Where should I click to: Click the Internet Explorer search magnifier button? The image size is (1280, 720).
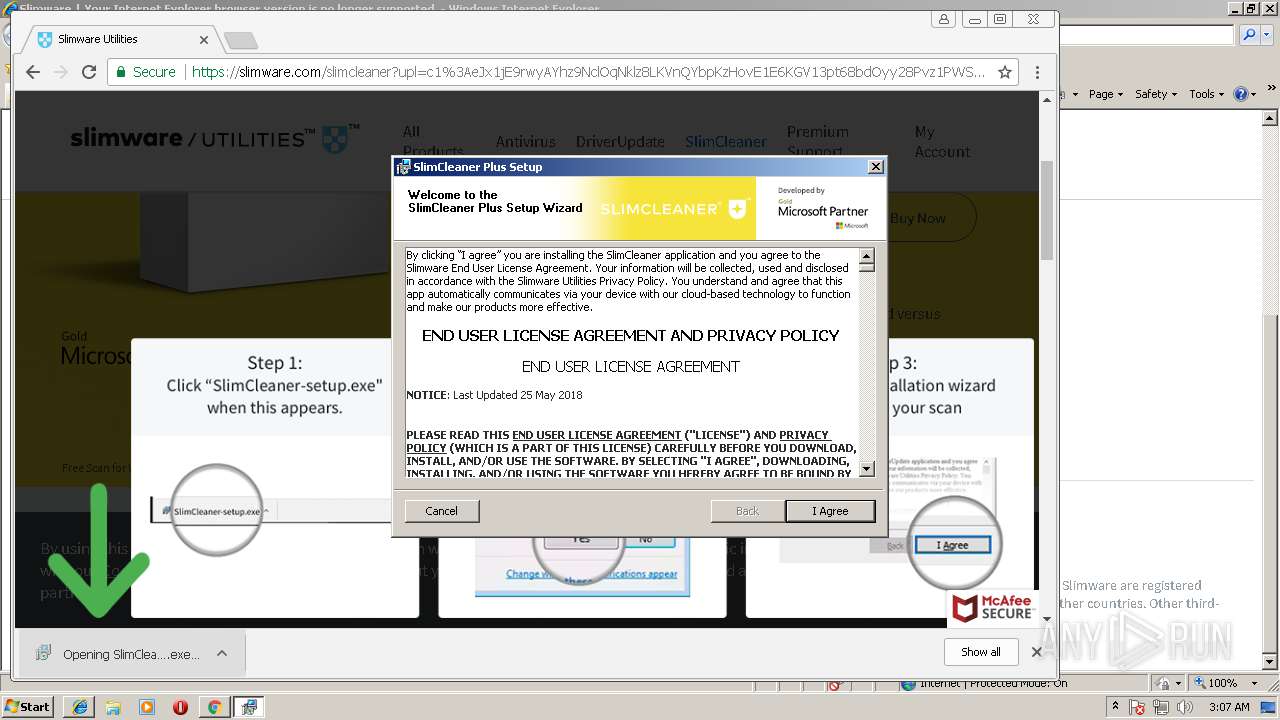pos(1249,35)
